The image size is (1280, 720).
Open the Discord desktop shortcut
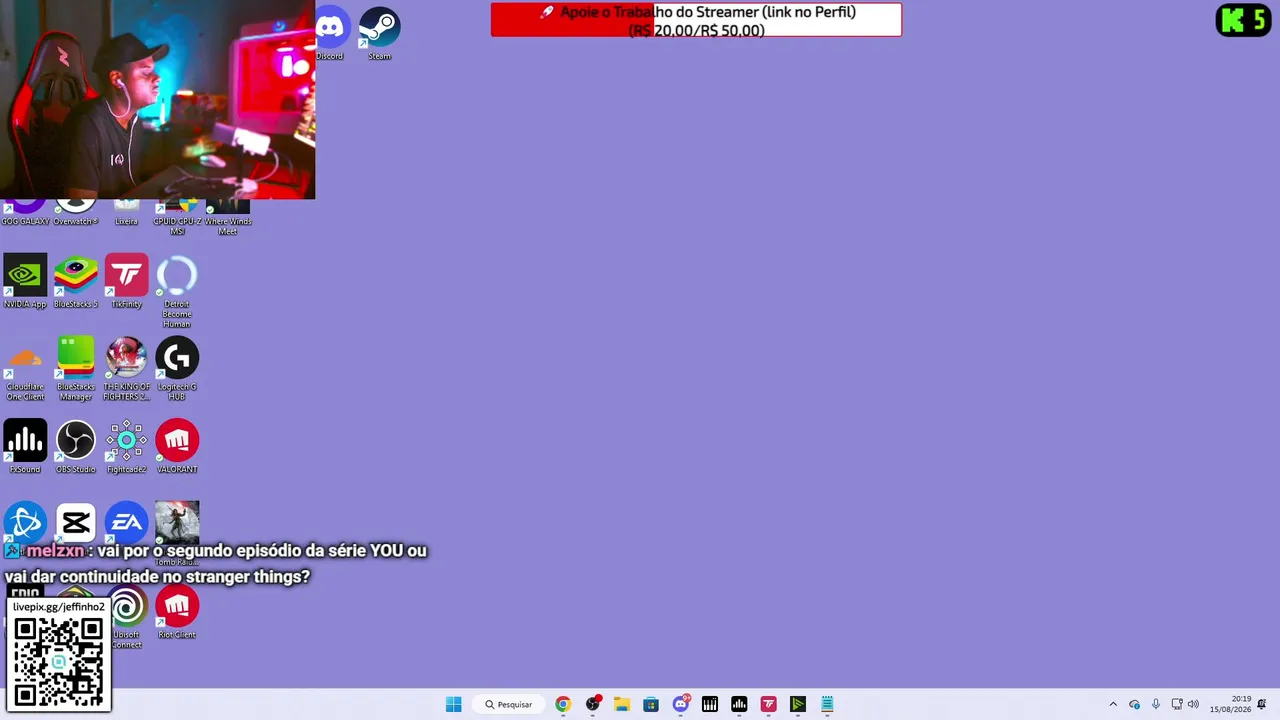pos(331,27)
